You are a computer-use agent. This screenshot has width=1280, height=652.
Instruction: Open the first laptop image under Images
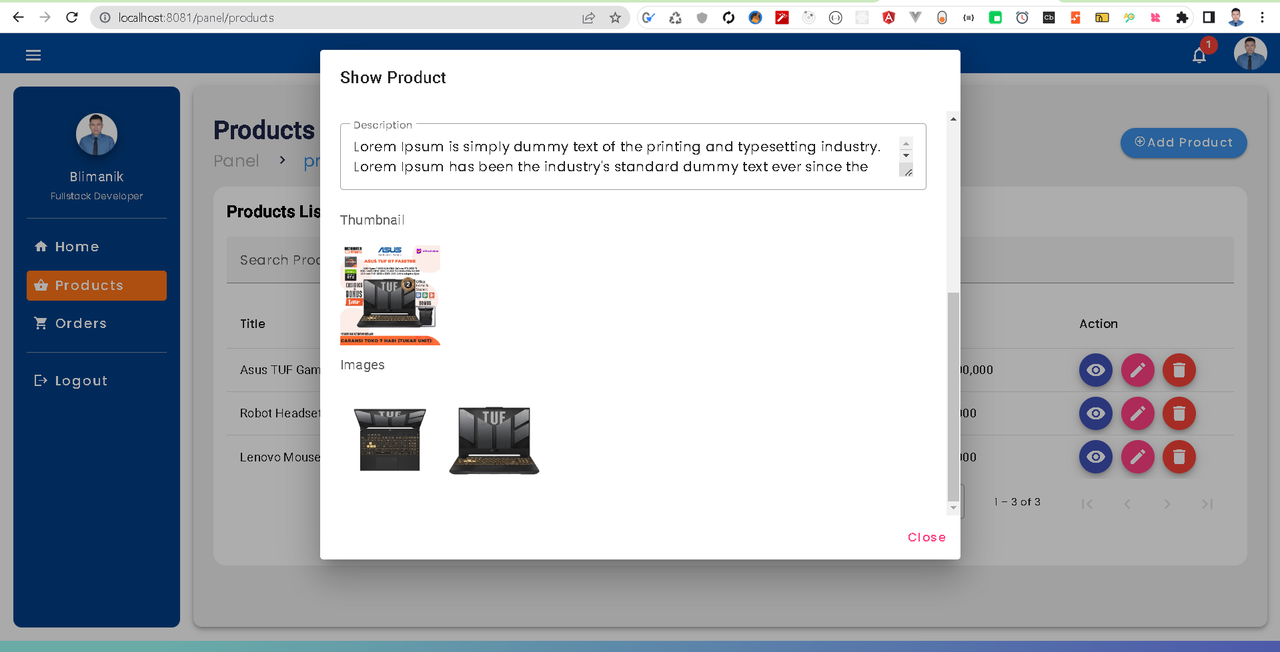coord(390,439)
